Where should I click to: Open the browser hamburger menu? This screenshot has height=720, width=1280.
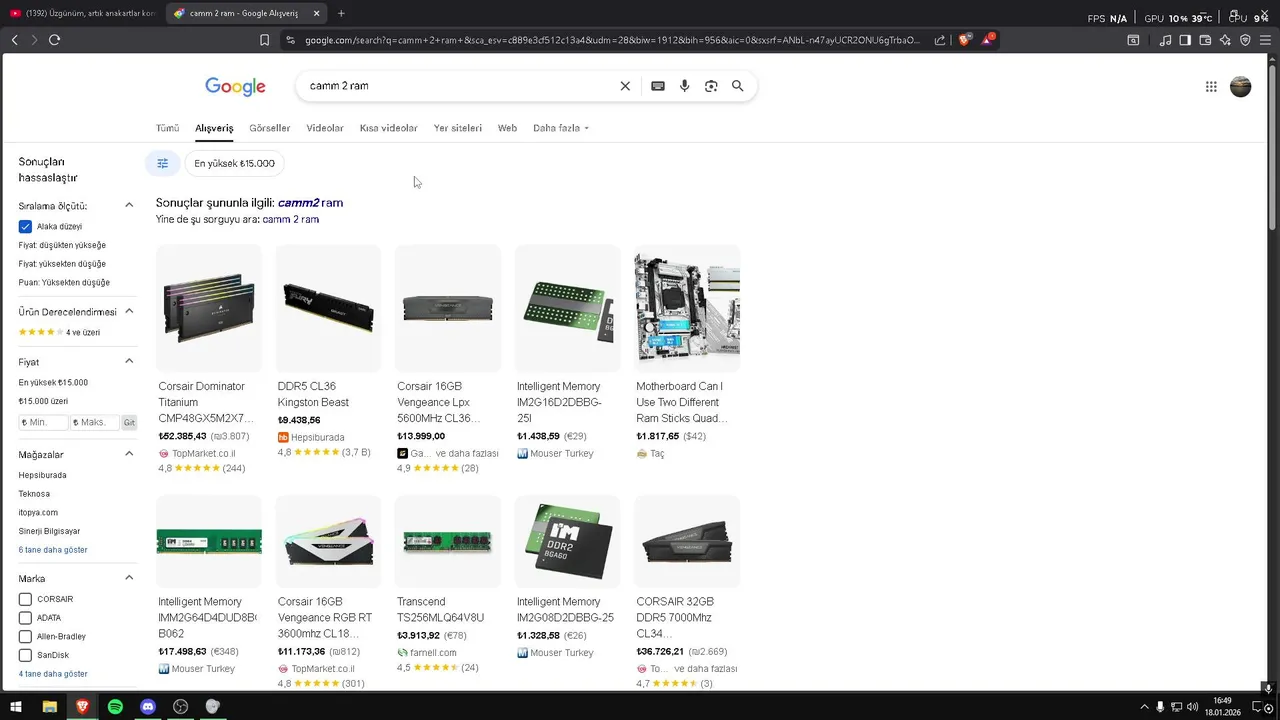tap(1266, 40)
